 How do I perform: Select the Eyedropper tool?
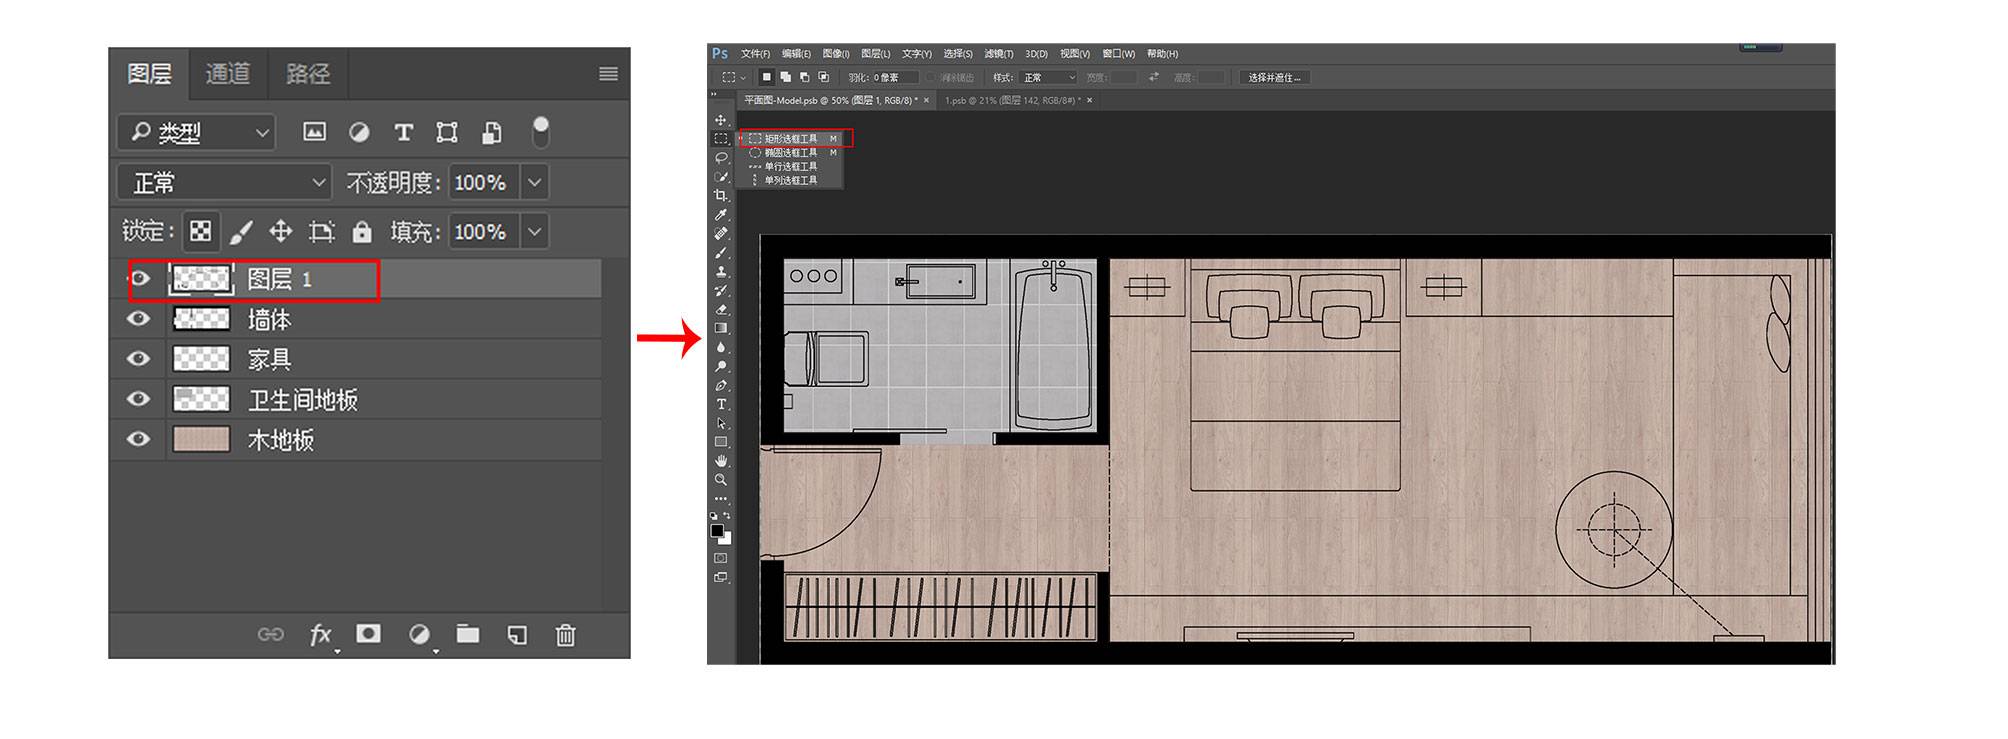pos(720,214)
